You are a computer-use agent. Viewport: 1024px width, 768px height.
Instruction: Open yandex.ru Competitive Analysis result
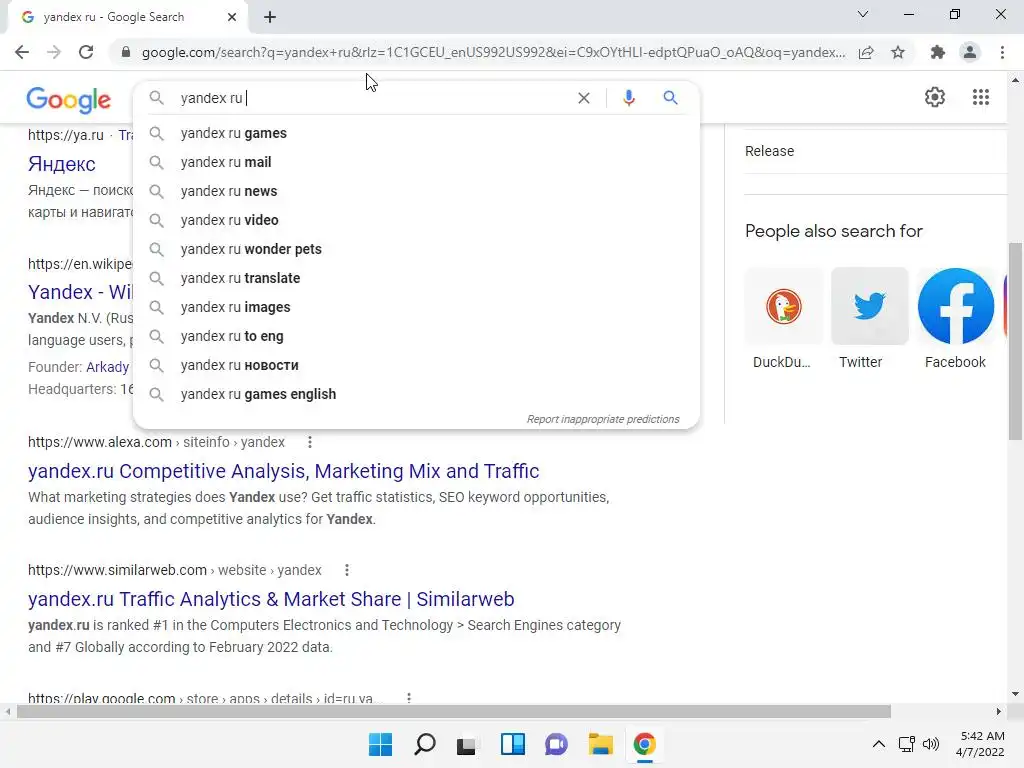(x=283, y=471)
